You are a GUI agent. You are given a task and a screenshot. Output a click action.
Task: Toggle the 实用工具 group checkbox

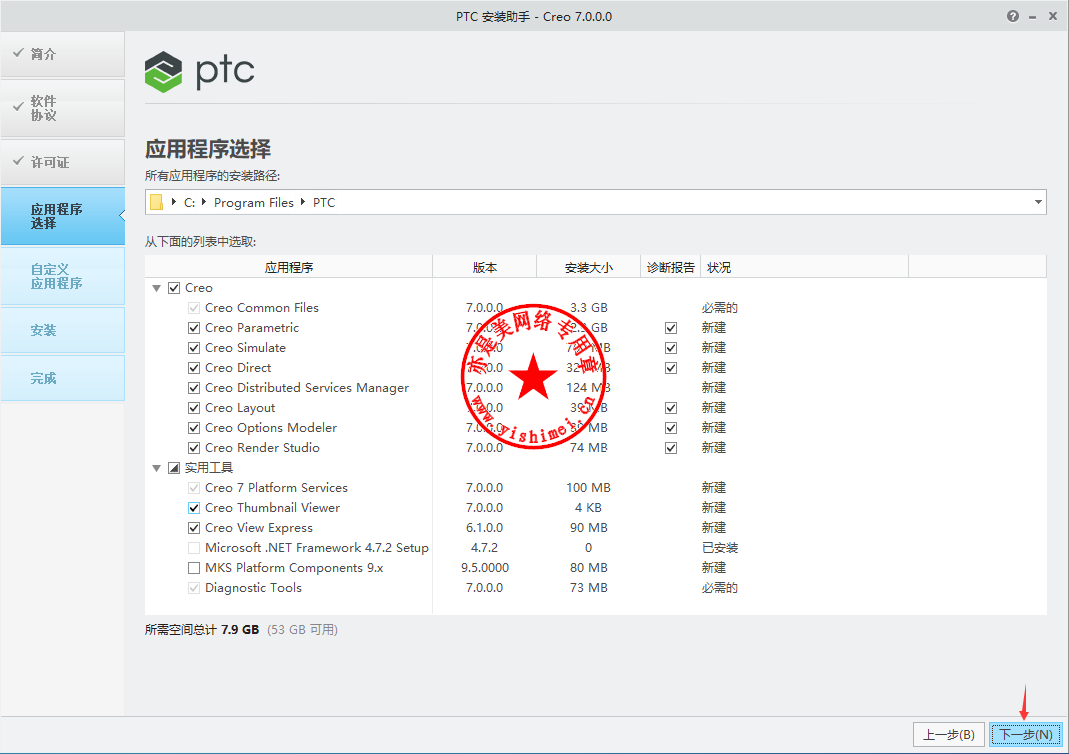click(174, 468)
